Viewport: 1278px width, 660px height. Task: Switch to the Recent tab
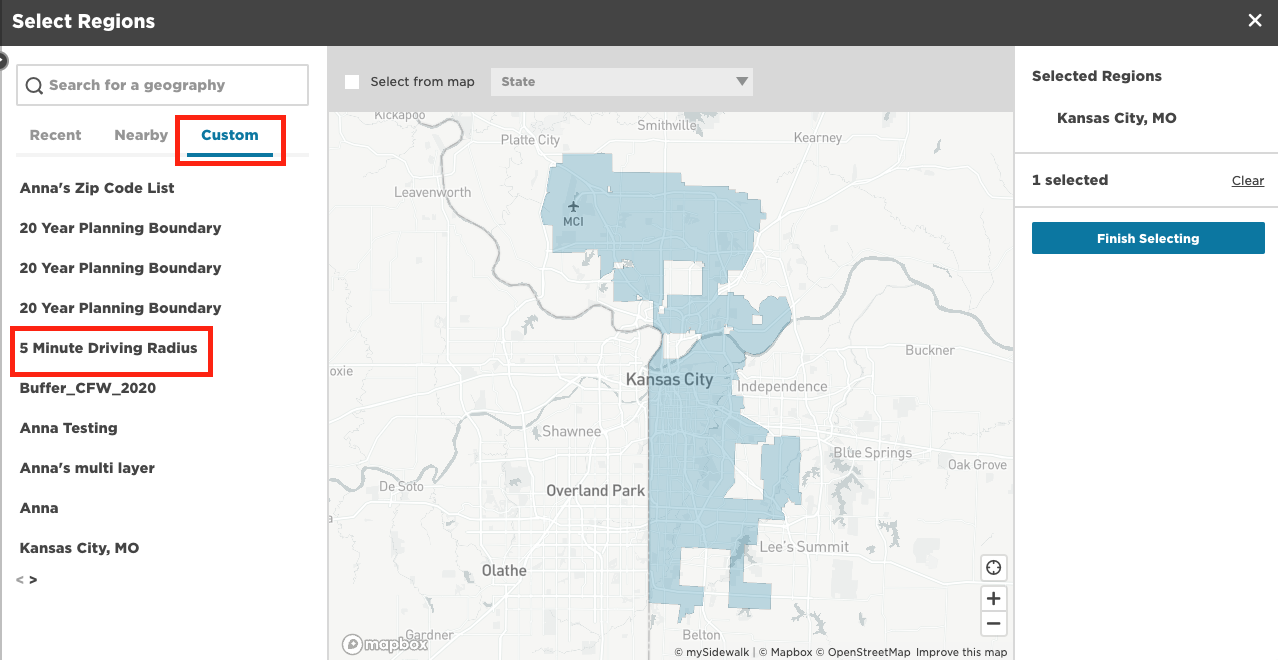[x=55, y=135]
